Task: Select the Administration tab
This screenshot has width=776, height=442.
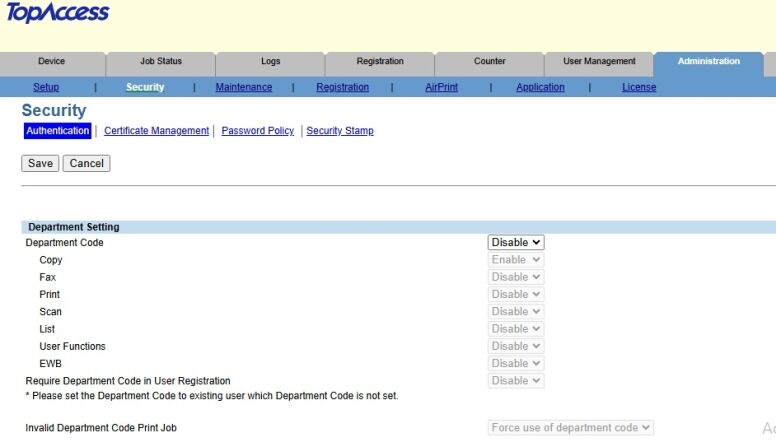Action: [709, 62]
